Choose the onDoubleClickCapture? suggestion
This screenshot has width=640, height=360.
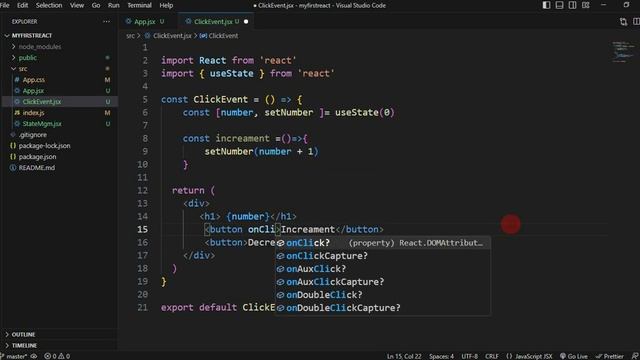tap(383, 308)
